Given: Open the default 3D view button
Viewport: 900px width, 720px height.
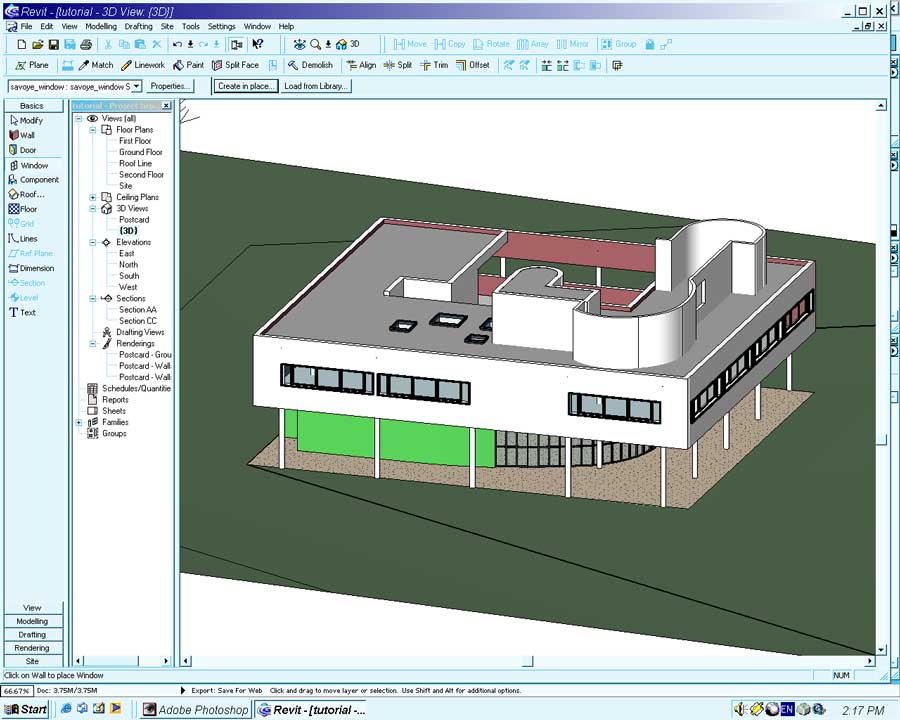Looking at the screenshot, I should [348, 44].
